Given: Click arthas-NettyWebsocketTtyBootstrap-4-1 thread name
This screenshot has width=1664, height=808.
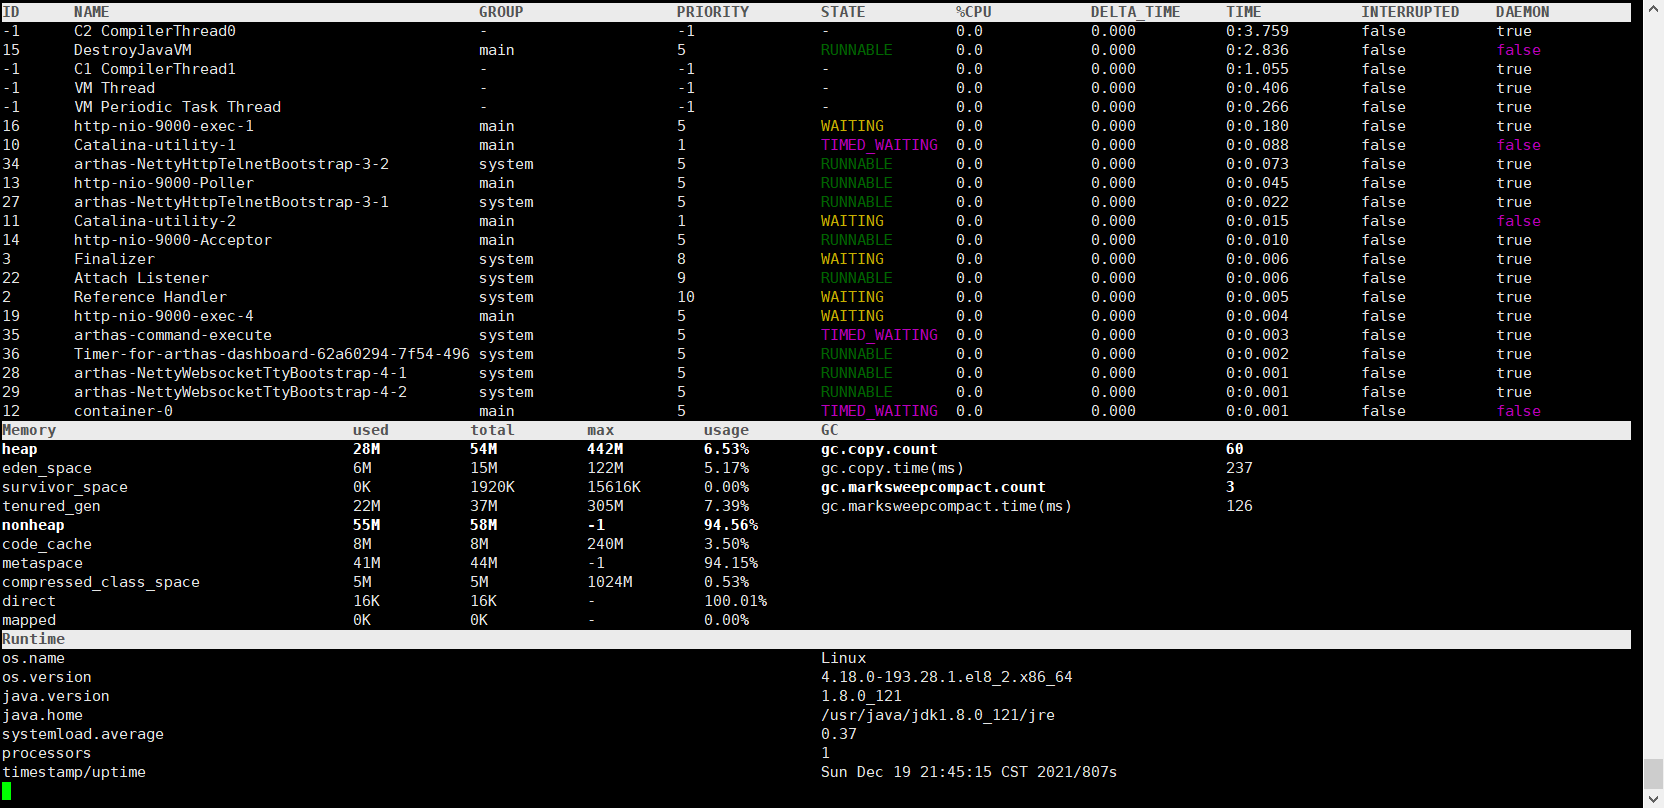Looking at the screenshot, I should click(241, 373).
